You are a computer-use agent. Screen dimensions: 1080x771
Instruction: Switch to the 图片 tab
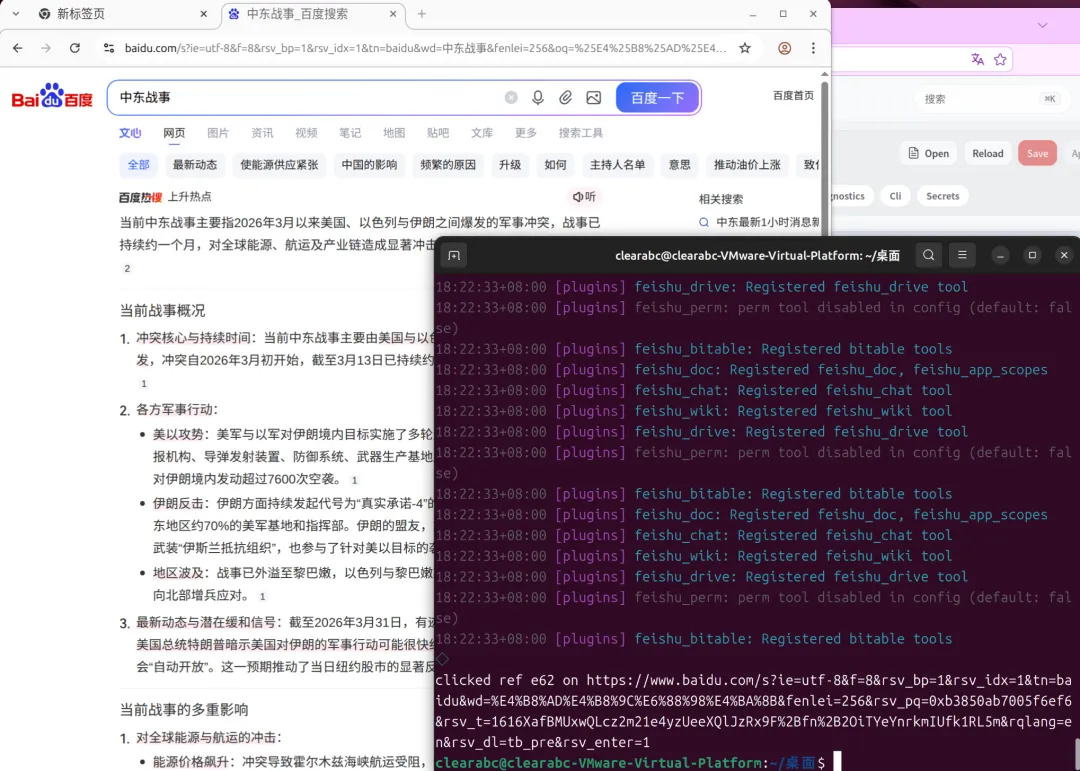tap(218, 133)
